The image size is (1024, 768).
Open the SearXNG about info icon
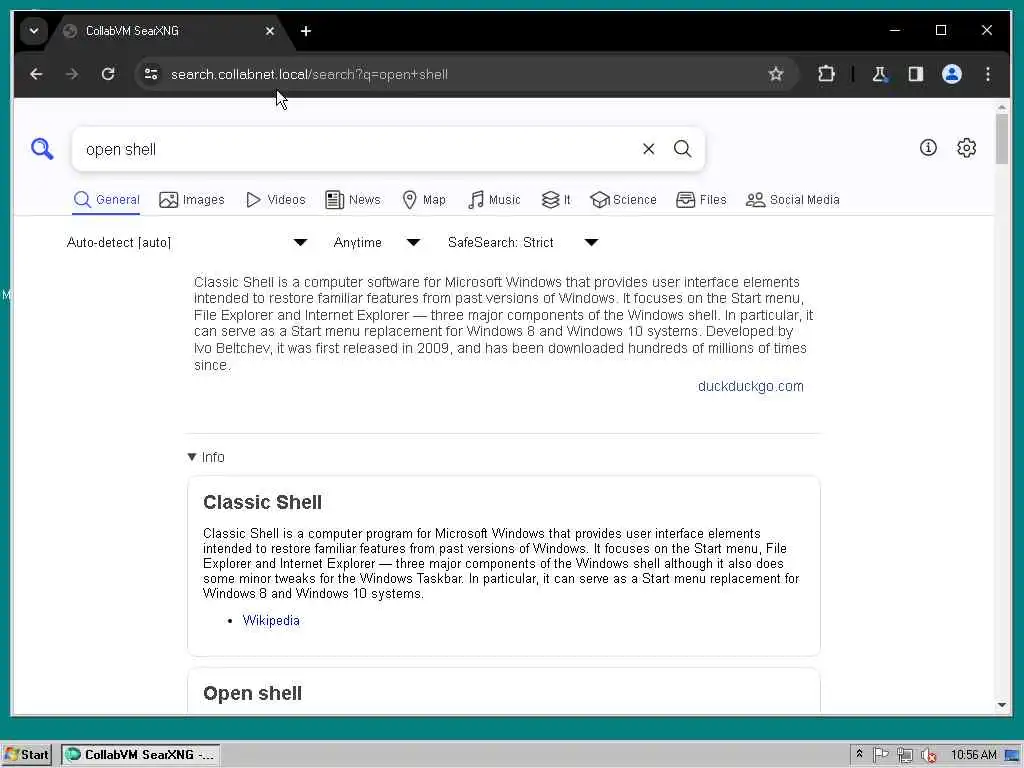928,148
